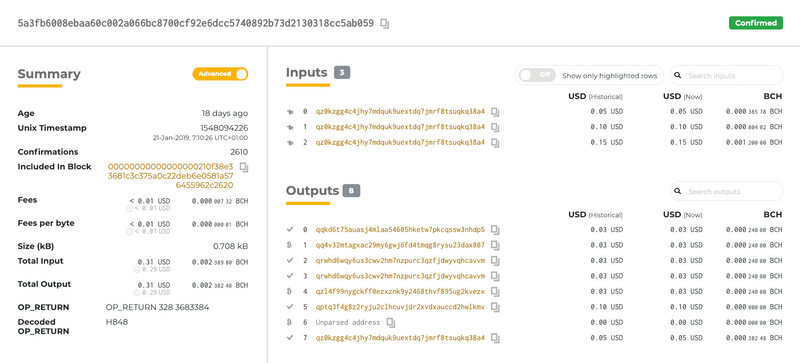Click the green Confirmed badge

coord(756,23)
